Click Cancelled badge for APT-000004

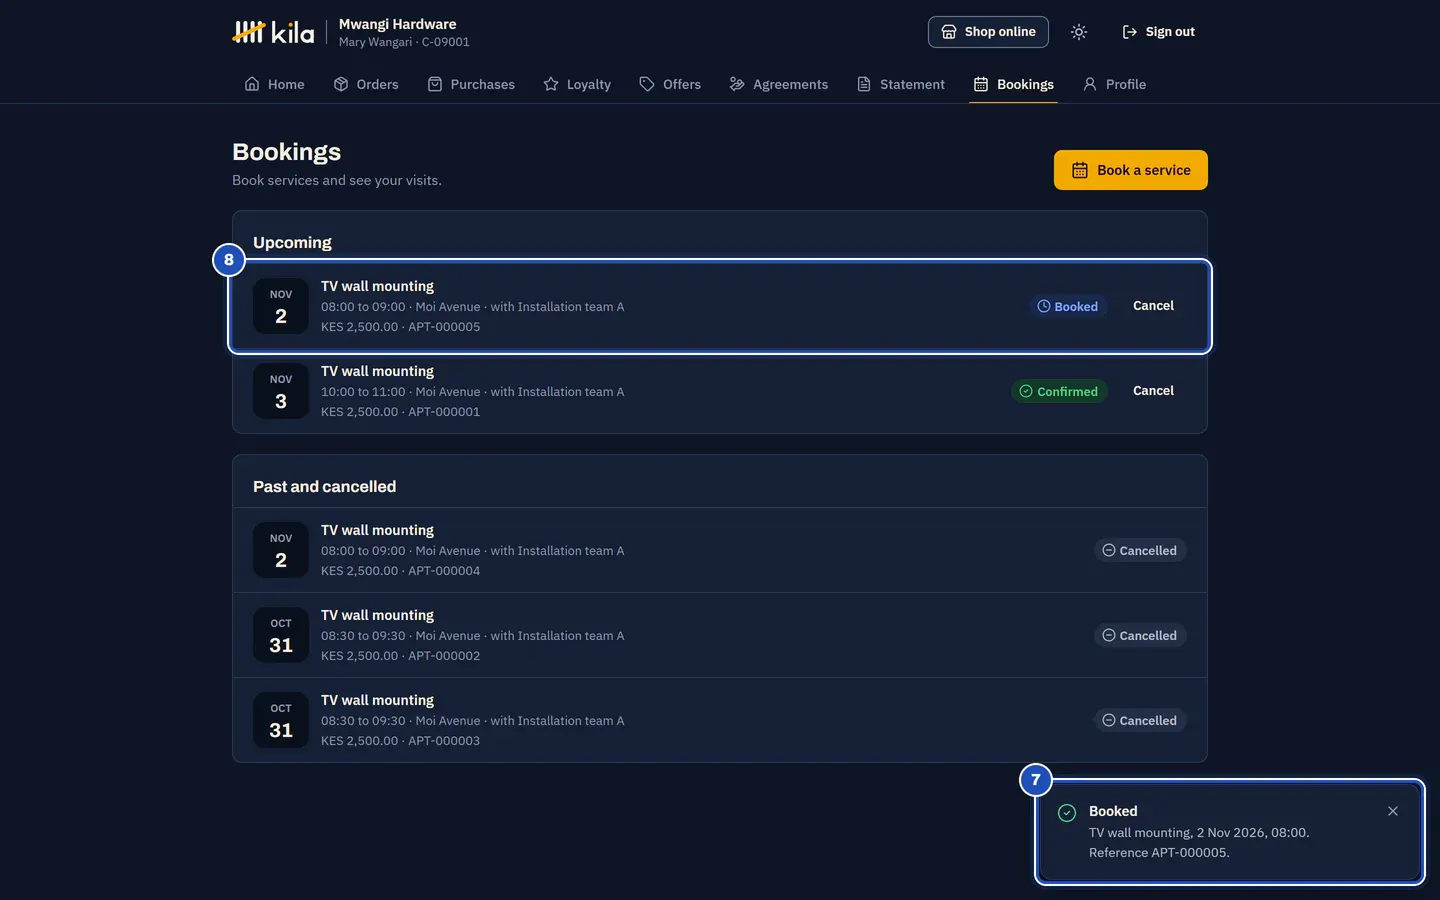[x=1140, y=551]
